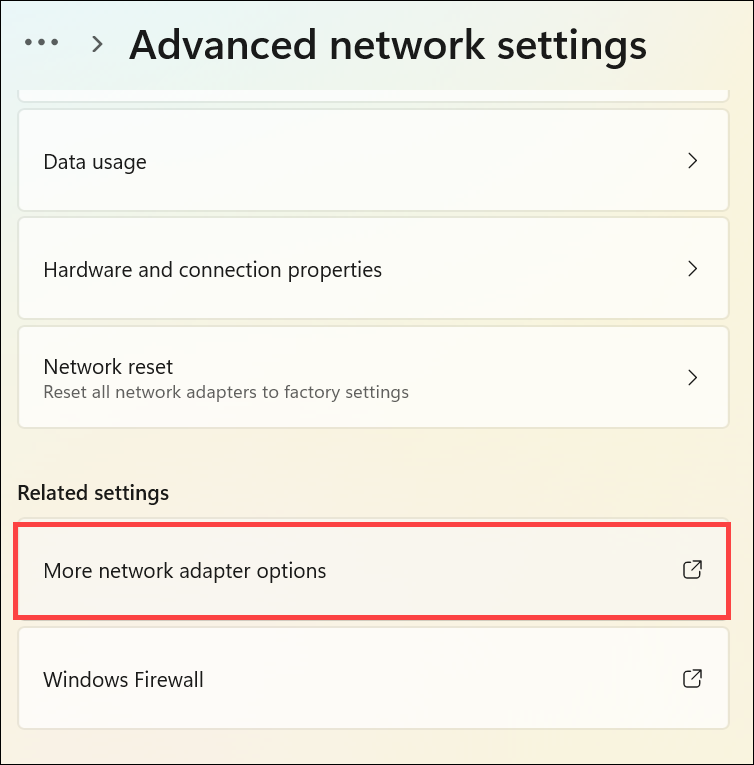Click the breadcrumb chevron separator arrow
754x765 pixels.
[x=97, y=44]
